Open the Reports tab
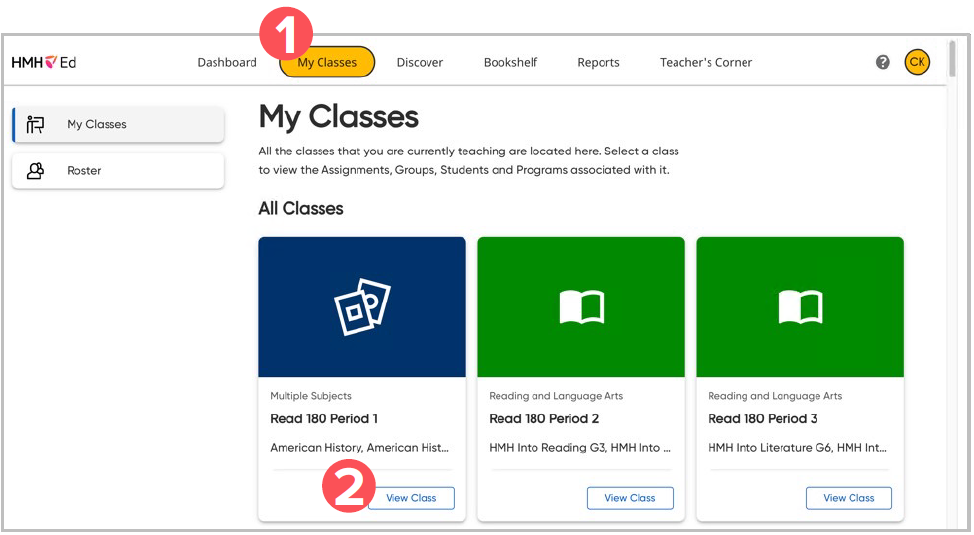Image resolution: width=974 pixels, height=535 pixels. 598,62
